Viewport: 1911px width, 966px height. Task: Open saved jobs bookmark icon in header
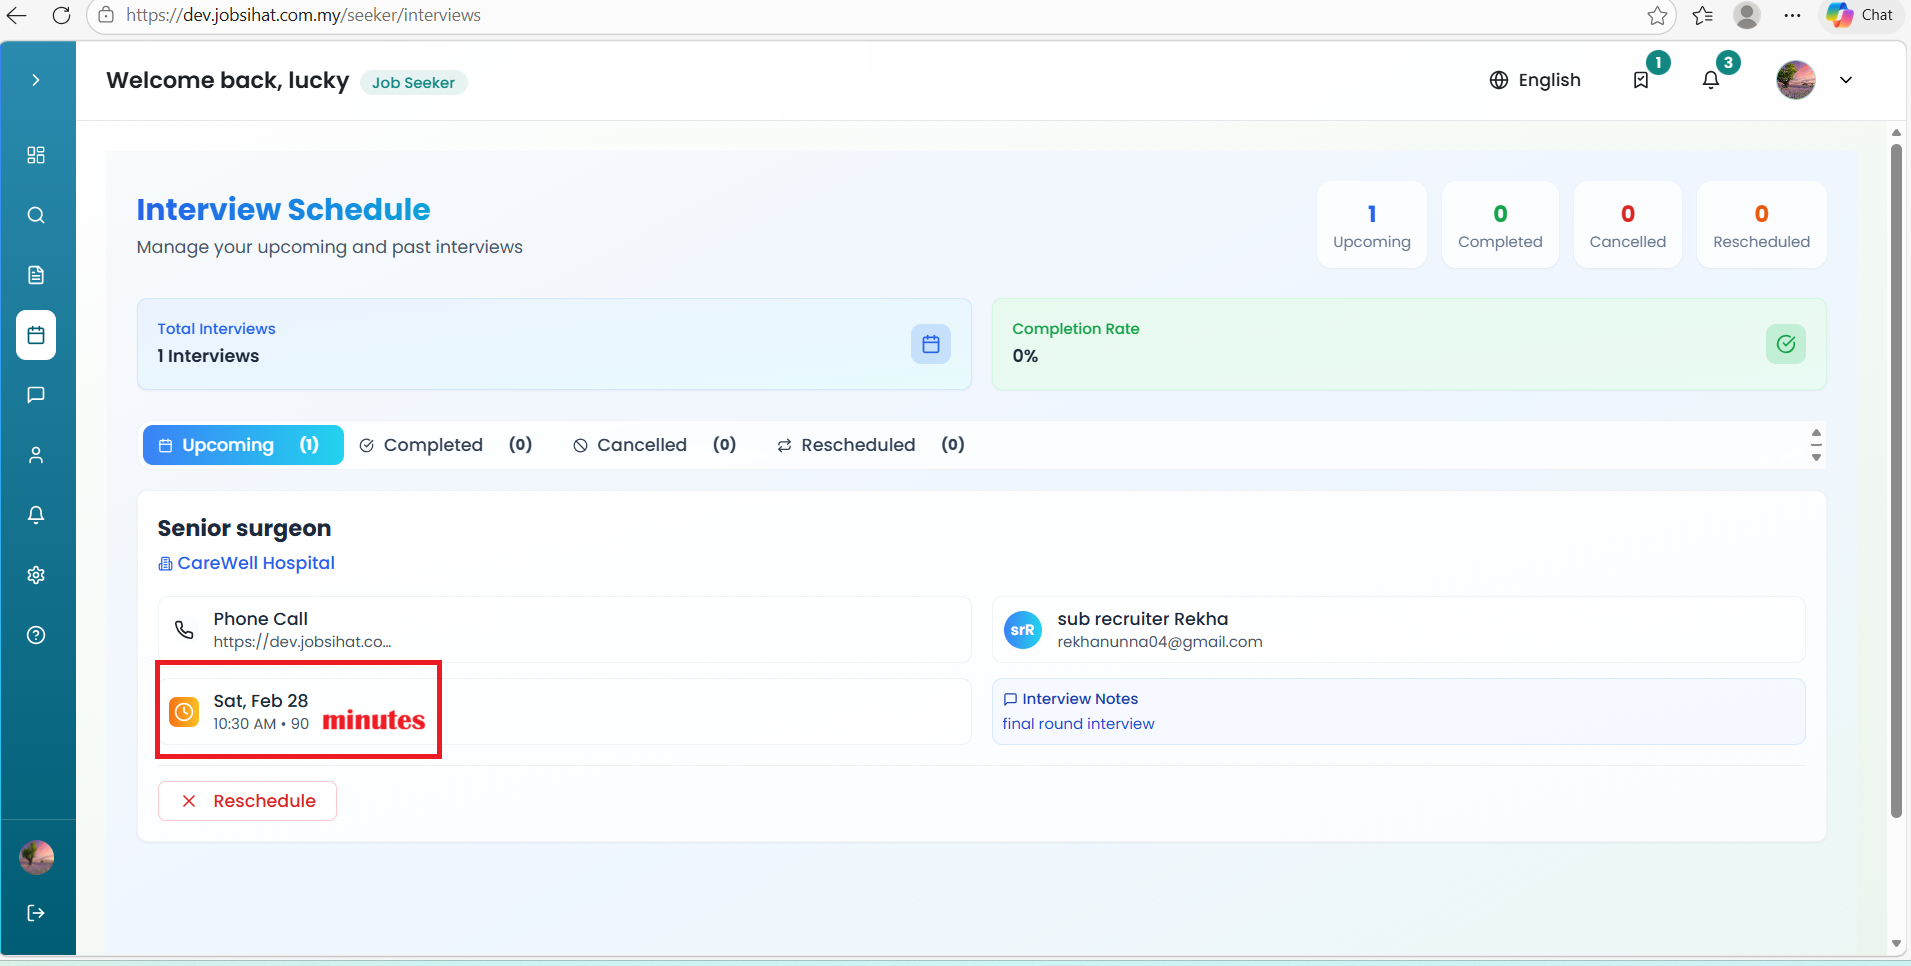point(1641,80)
